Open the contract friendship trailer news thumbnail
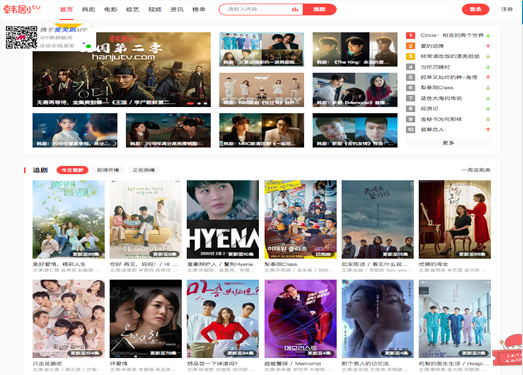Image resolution: width=523 pixels, height=375 pixels. coord(355,130)
